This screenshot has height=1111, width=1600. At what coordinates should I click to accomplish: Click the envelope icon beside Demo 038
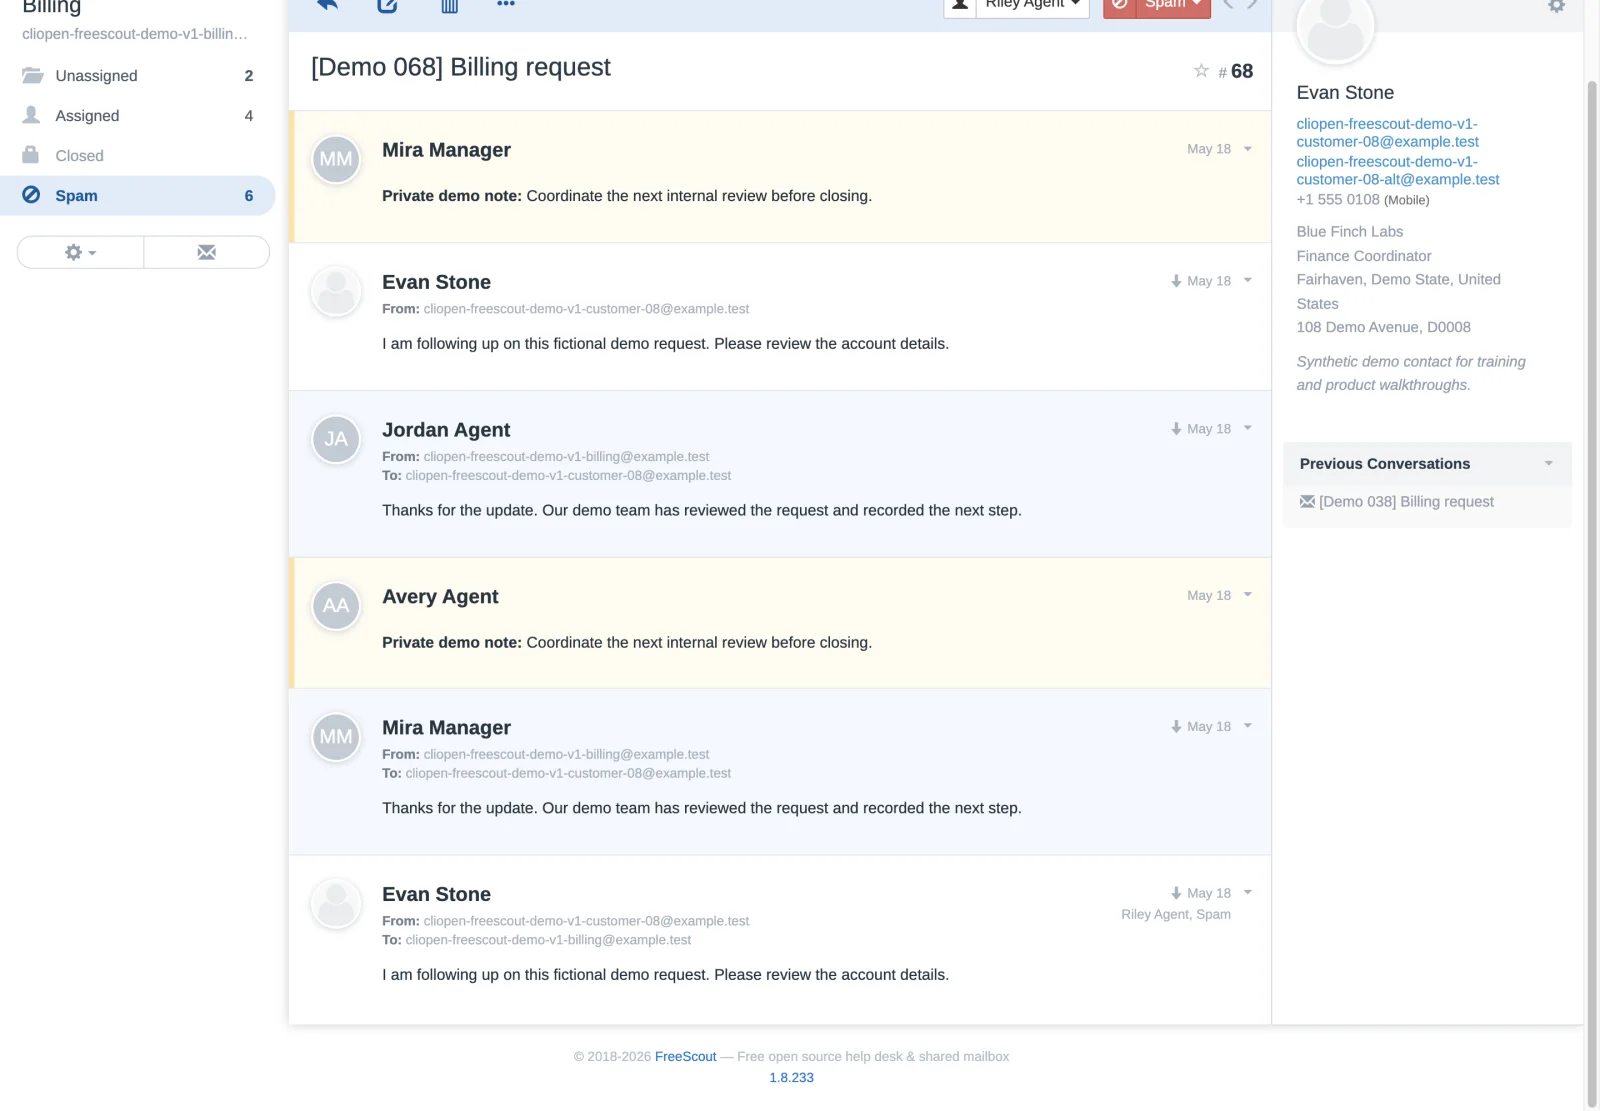1307,502
